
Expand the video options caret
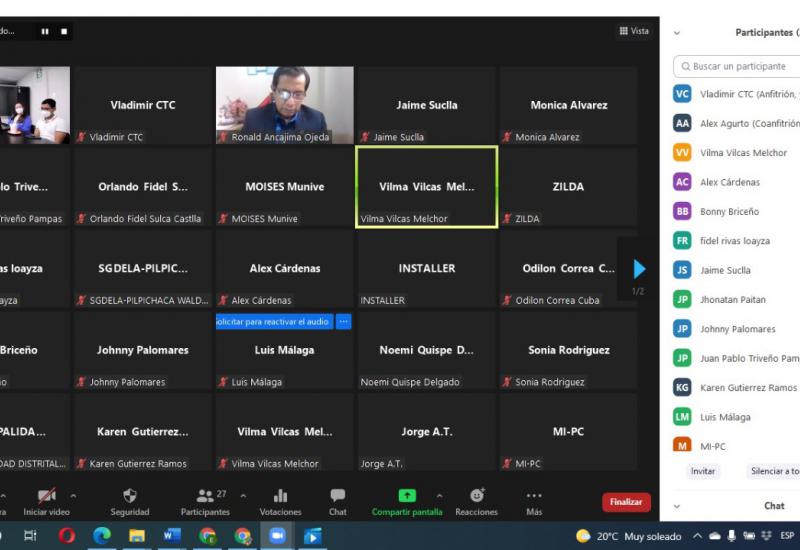73,495
